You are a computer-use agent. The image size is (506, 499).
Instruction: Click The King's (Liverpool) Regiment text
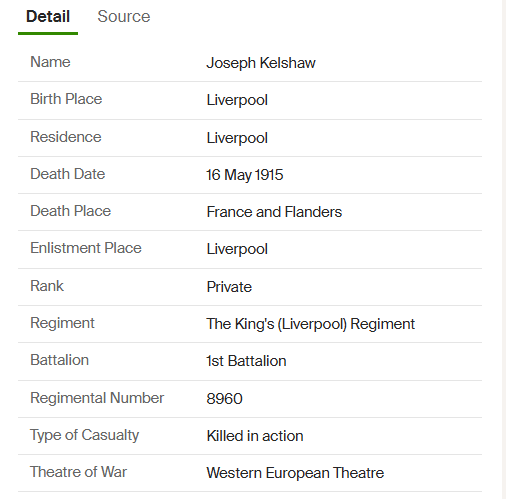[310, 324]
